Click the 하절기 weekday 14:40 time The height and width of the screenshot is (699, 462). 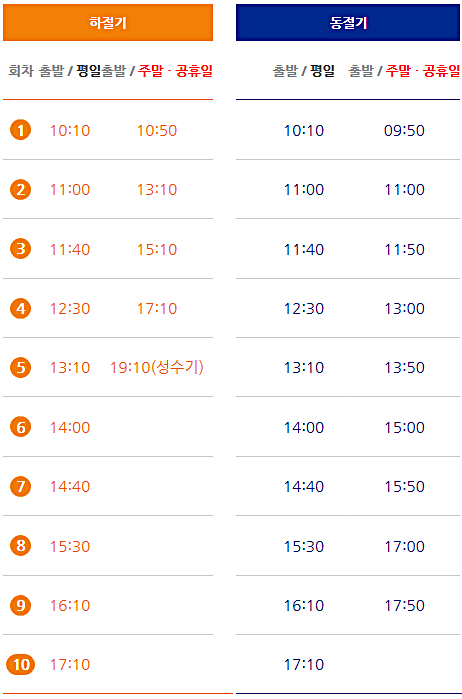(x=70, y=486)
